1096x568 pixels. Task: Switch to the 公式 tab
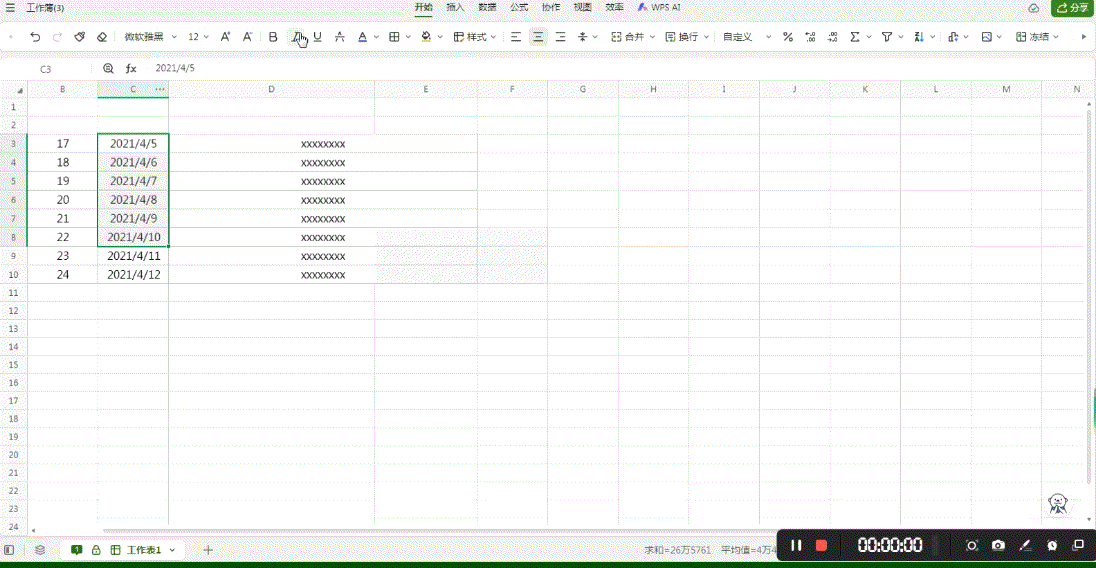click(x=519, y=8)
